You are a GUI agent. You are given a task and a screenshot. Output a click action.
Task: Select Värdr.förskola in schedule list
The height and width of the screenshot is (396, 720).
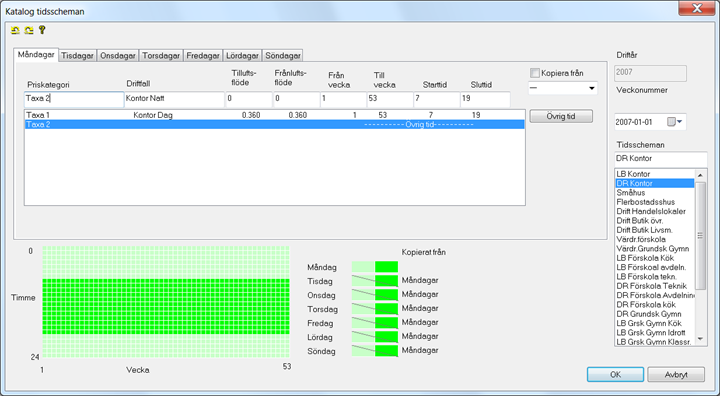654,239
